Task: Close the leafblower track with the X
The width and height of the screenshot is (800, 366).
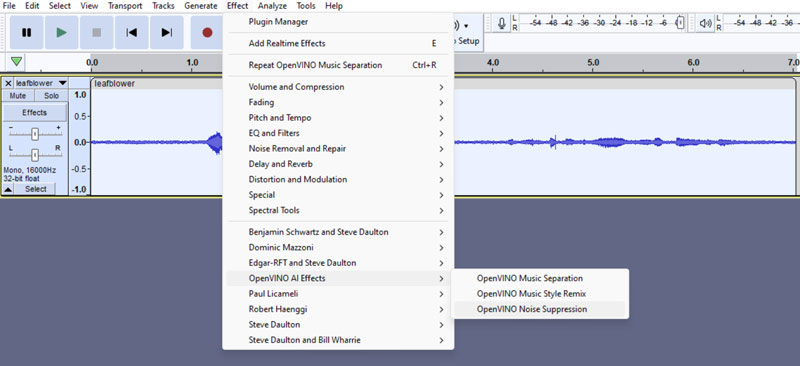Action: (8, 83)
